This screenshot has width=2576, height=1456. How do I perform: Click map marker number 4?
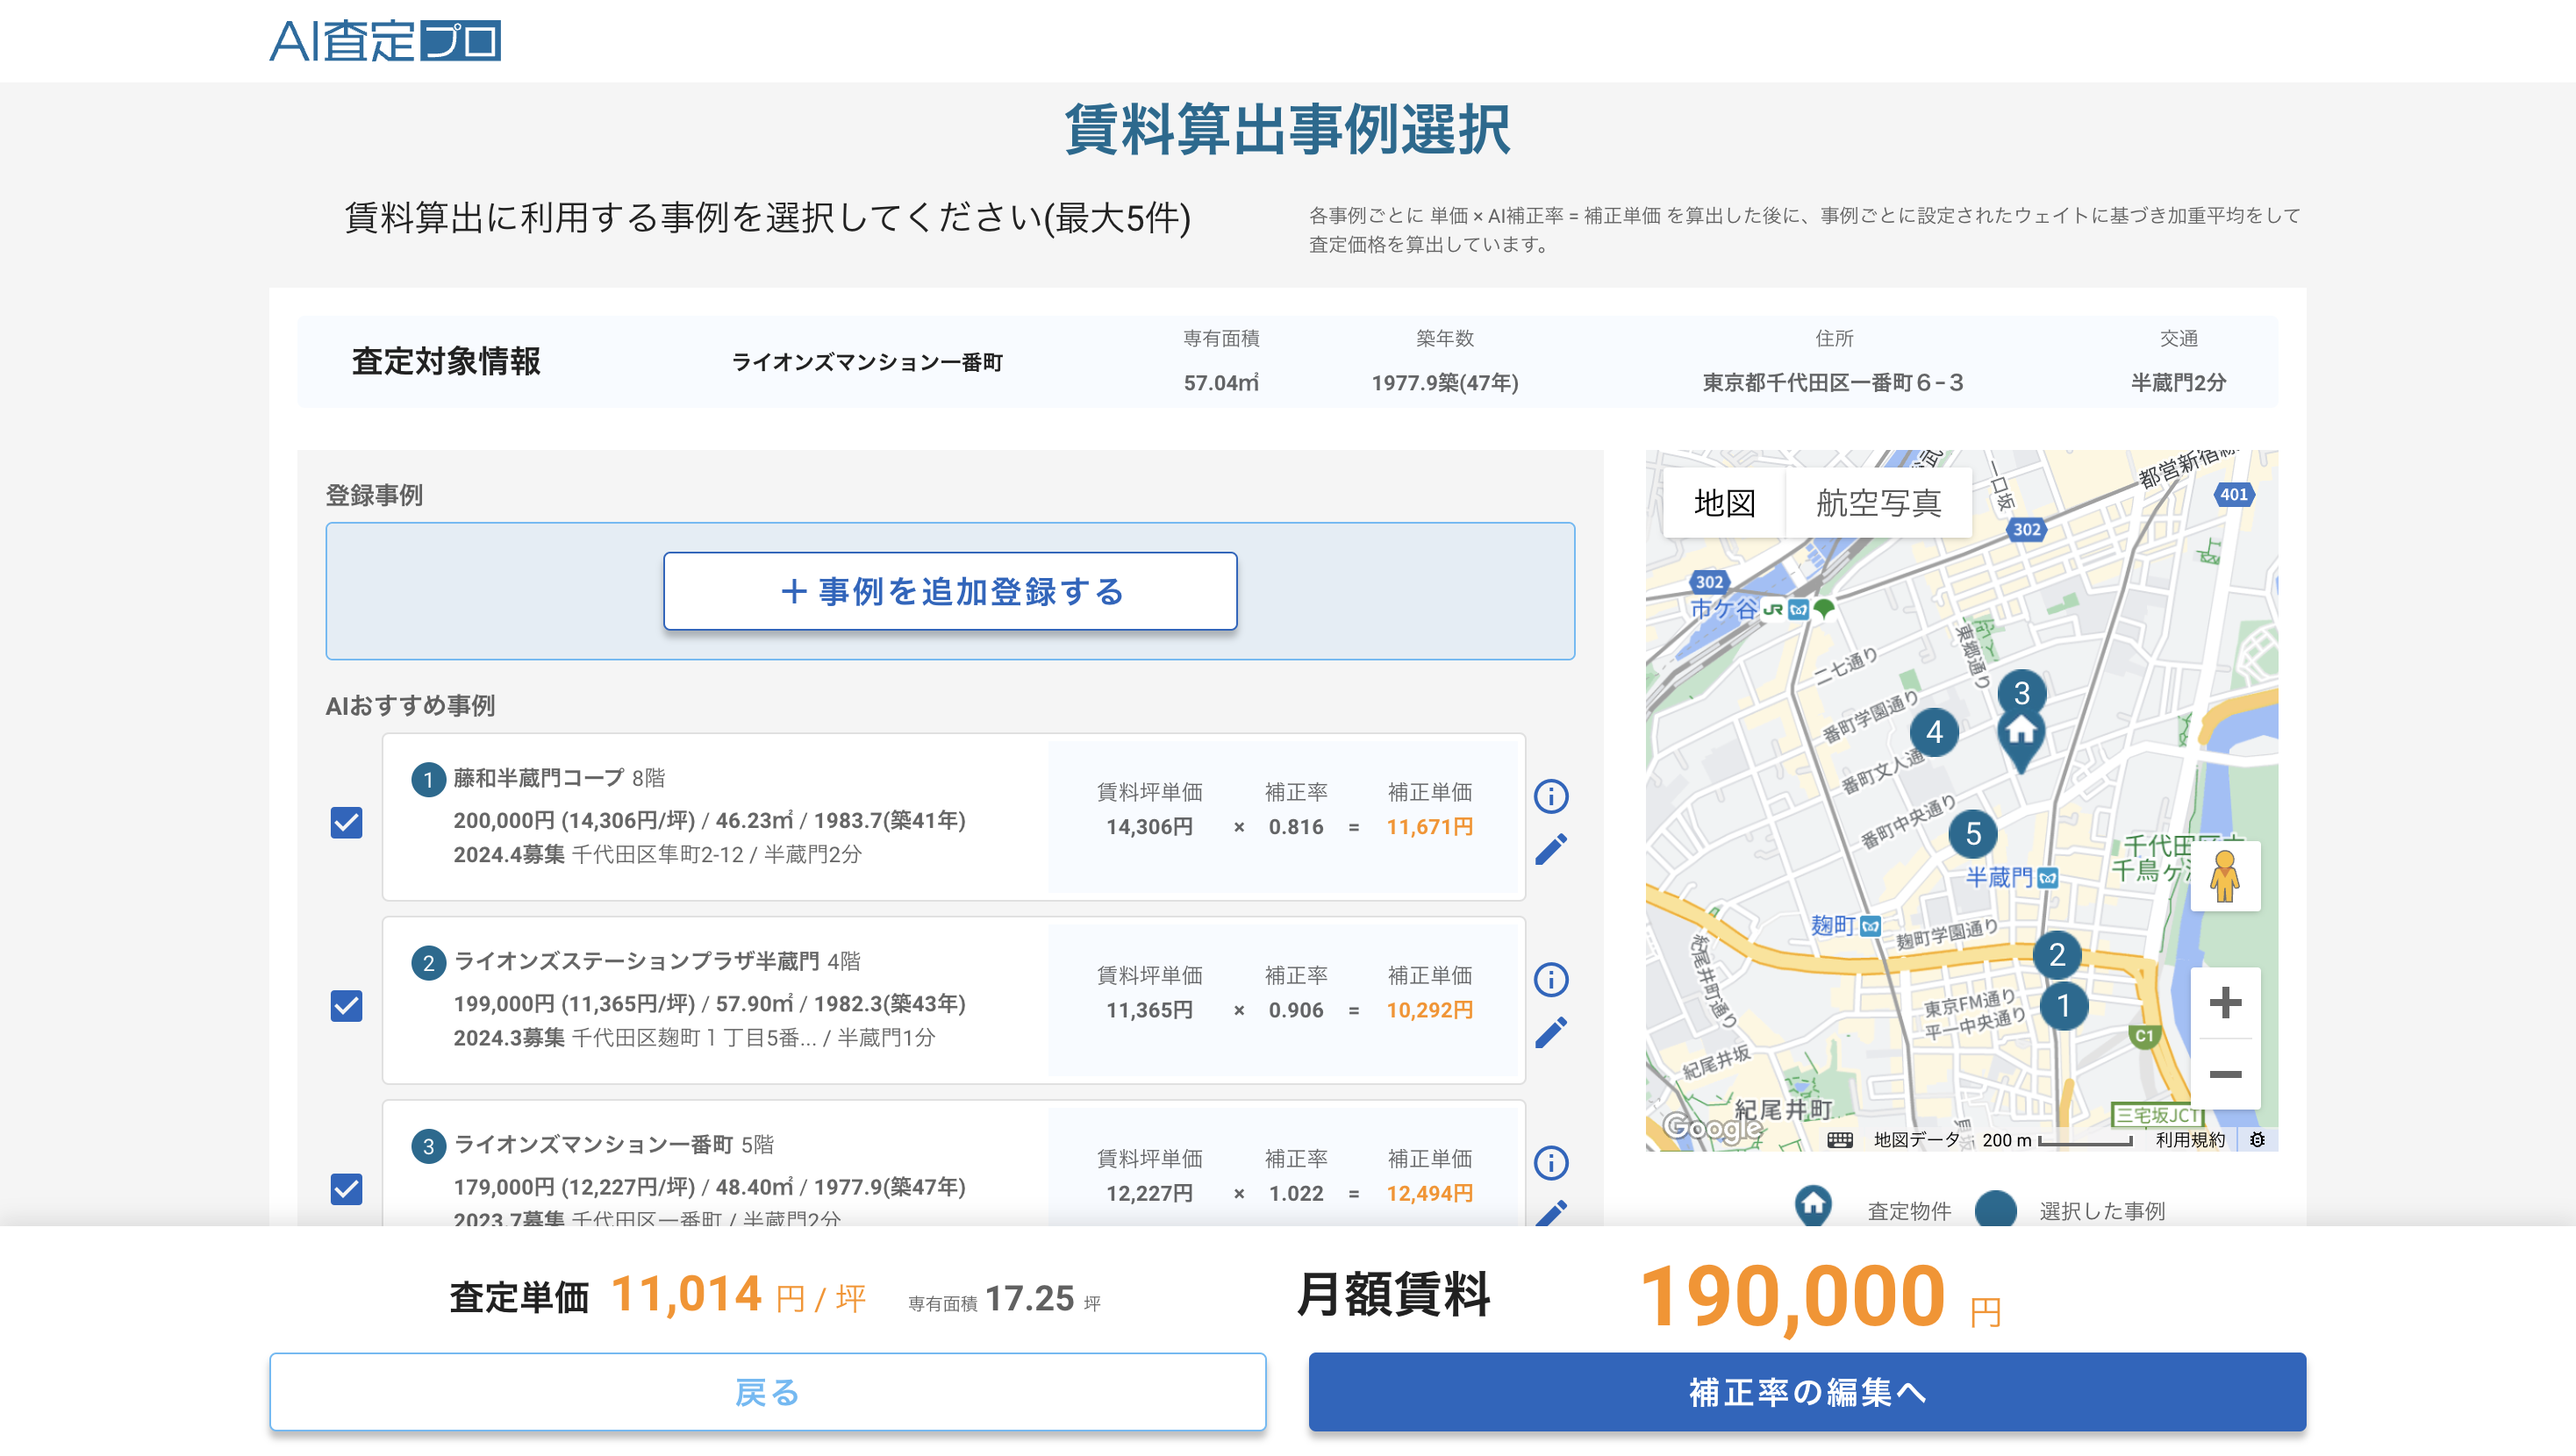(x=1934, y=732)
